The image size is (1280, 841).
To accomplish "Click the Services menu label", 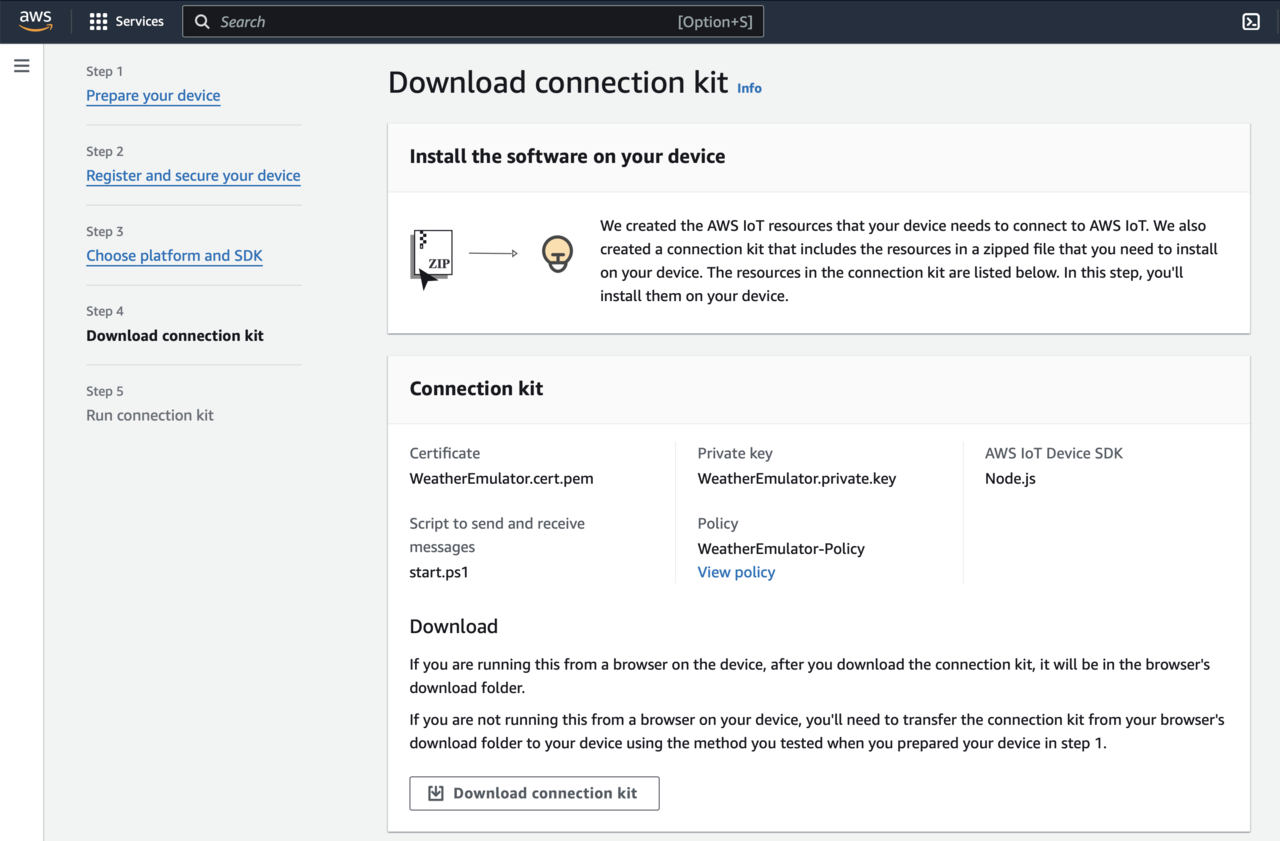I will point(140,21).
